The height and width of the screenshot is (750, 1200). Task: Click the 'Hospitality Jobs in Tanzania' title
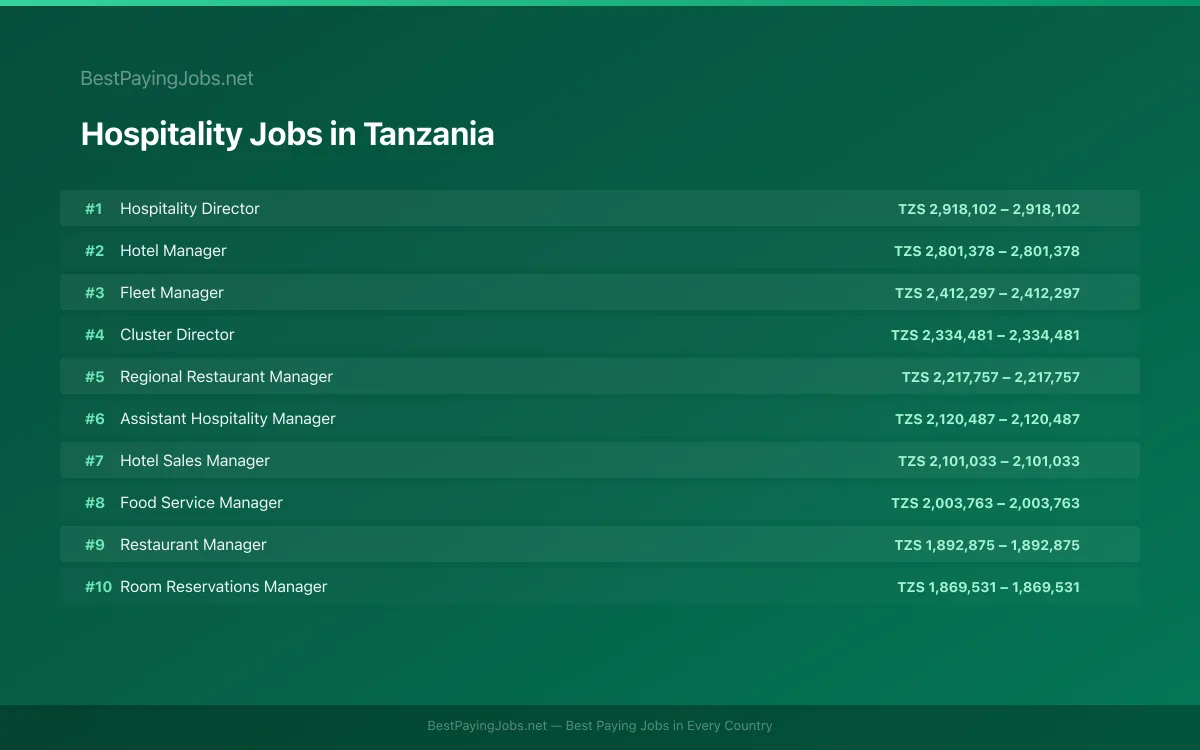click(x=287, y=134)
